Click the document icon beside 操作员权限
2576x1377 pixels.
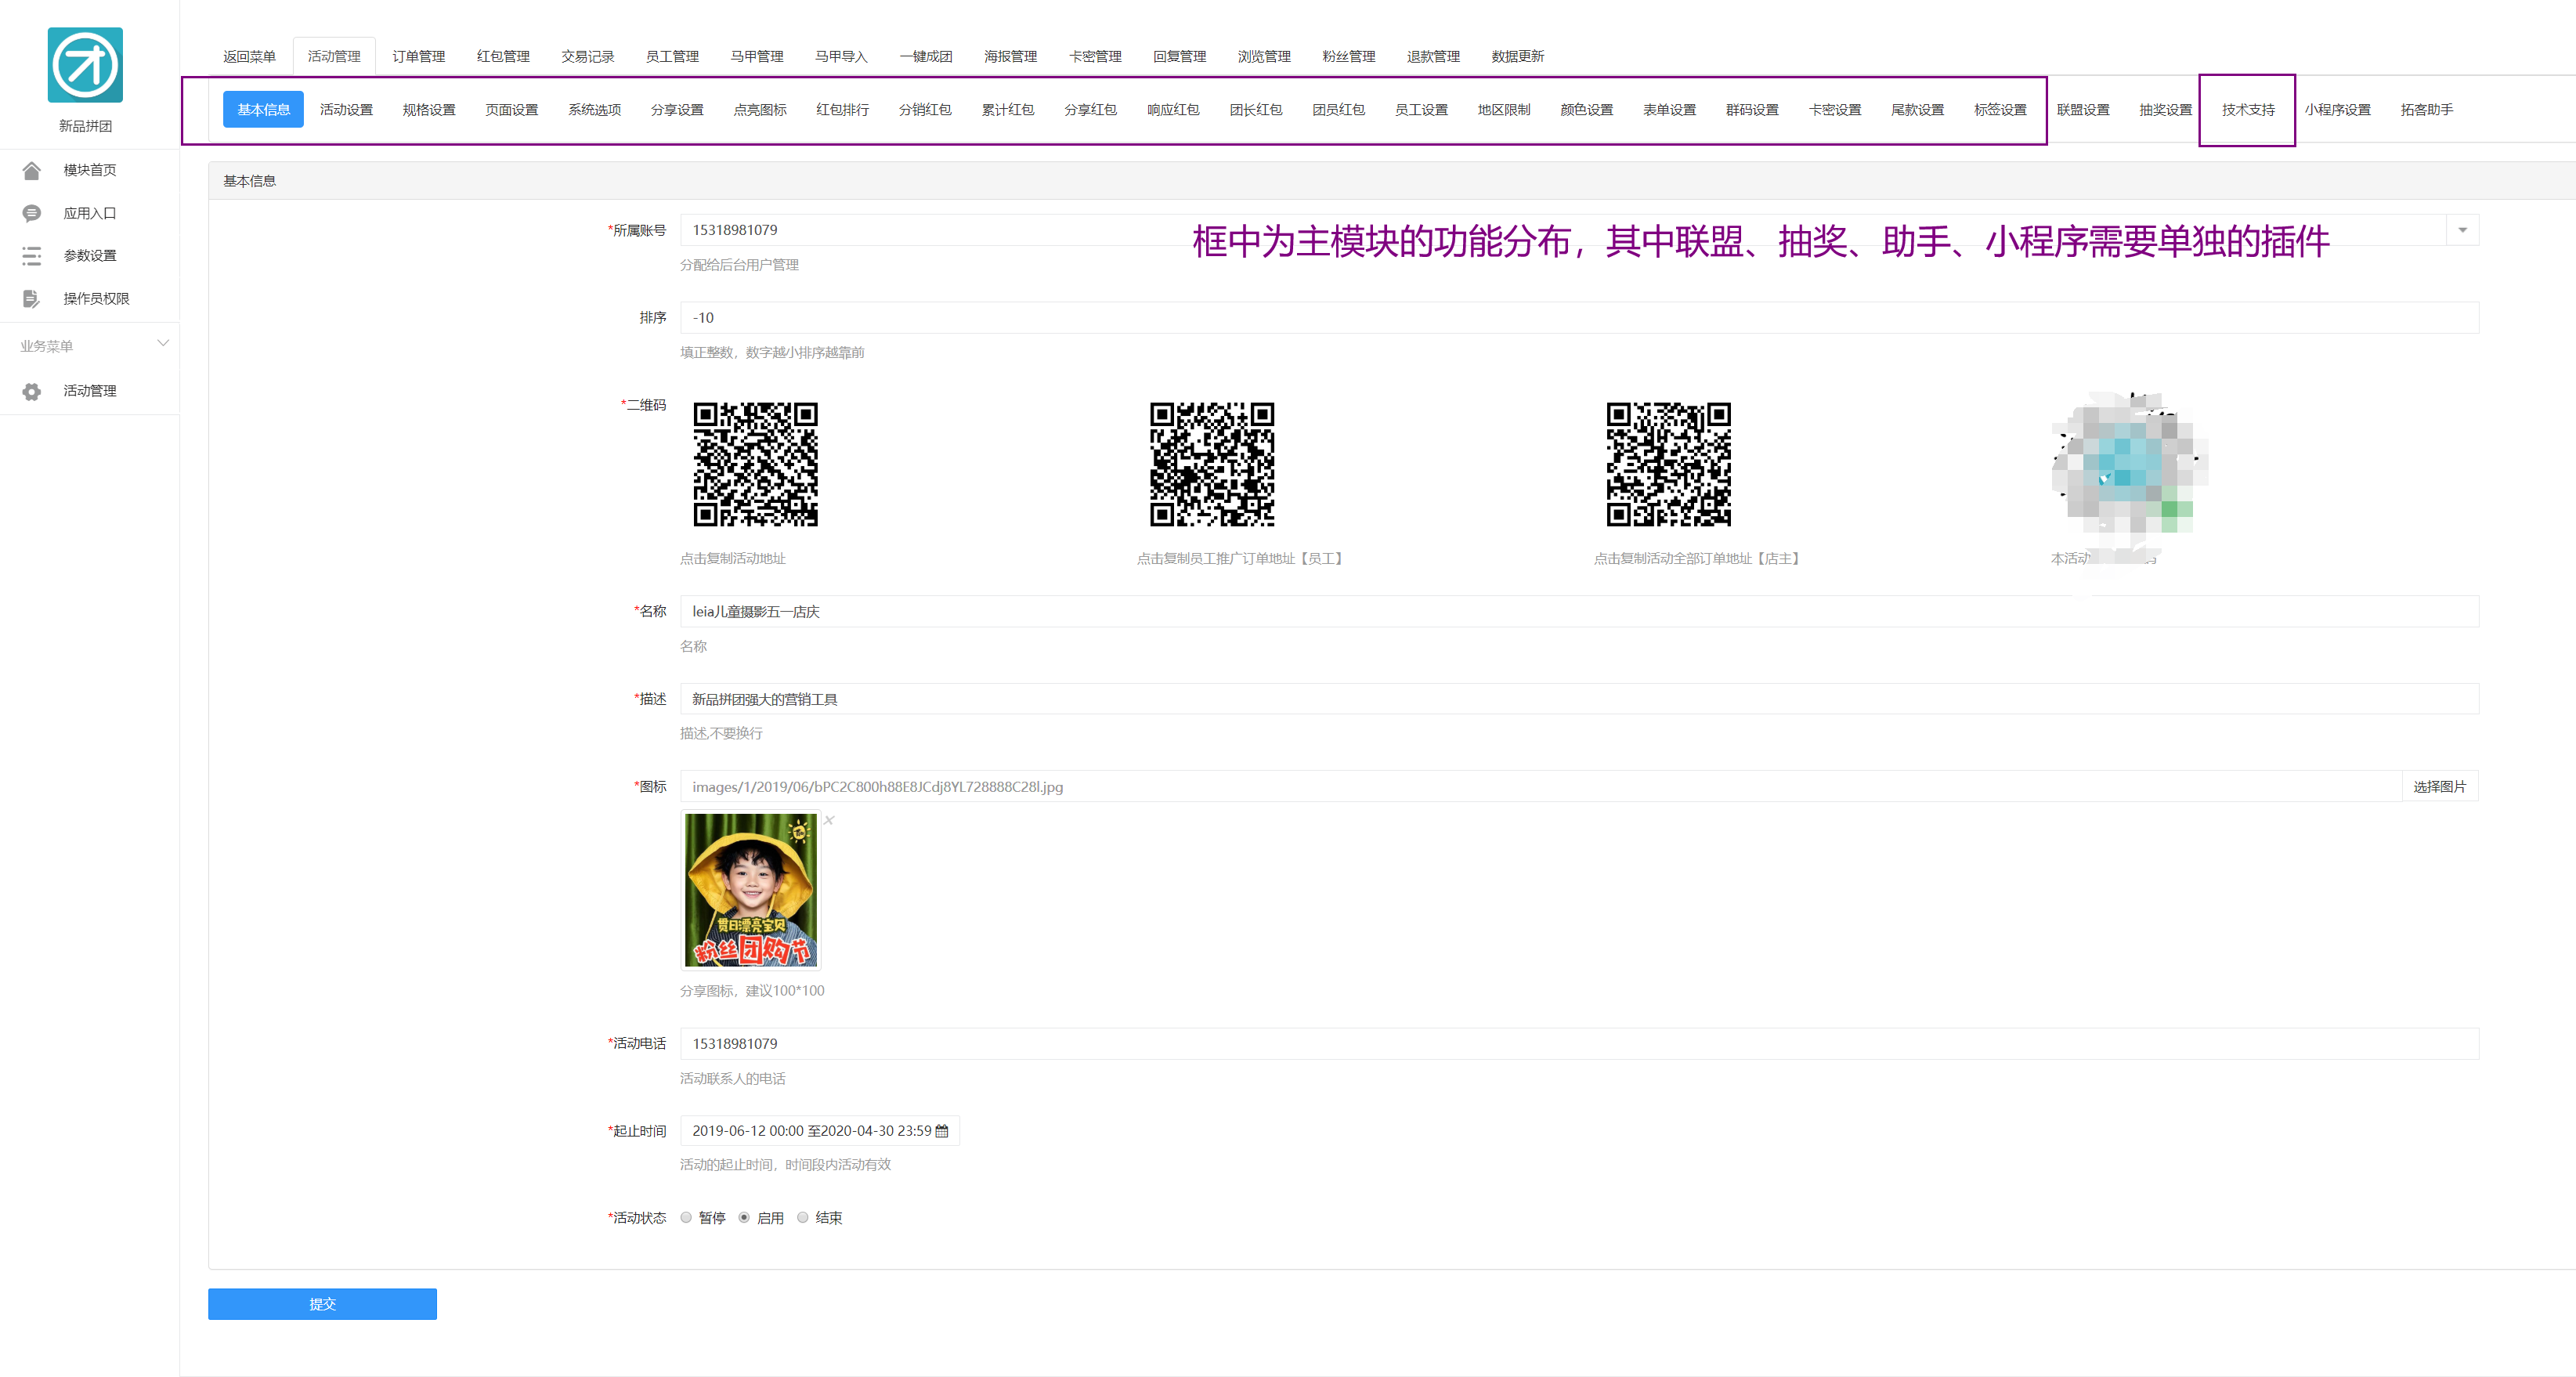(31, 298)
